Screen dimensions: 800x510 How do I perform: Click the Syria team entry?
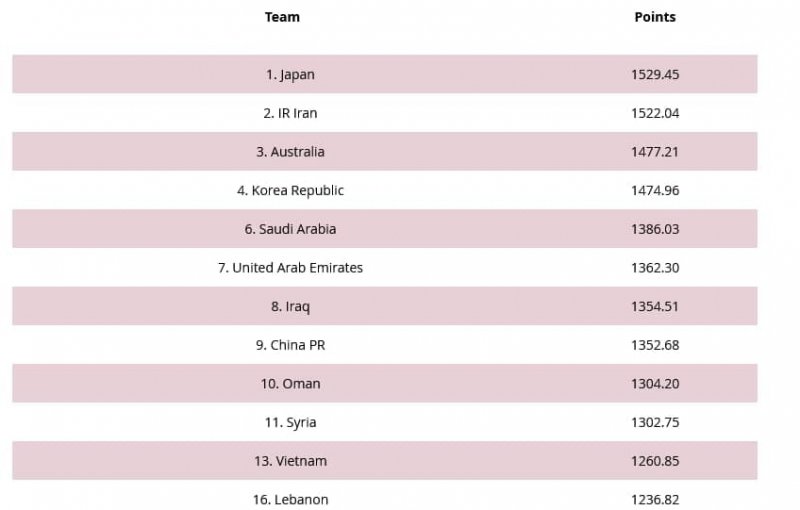pos(290,422)
